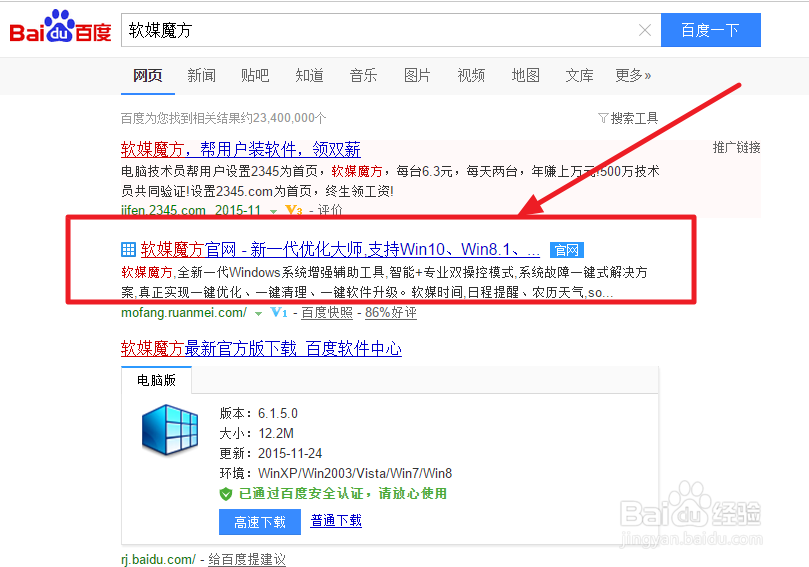Open the 文库 tab
Viewport: 809px width, 567px height.
point(579,76)
